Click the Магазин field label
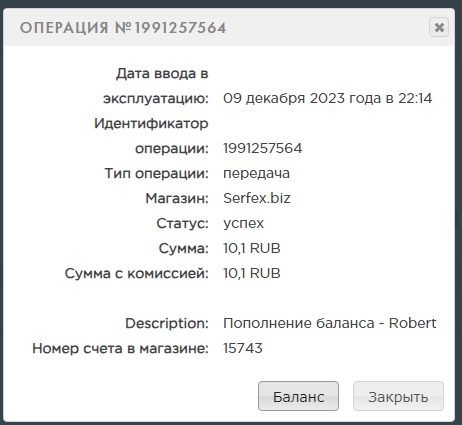Viewport: 462px width, 425px height. tap(177, 198)
